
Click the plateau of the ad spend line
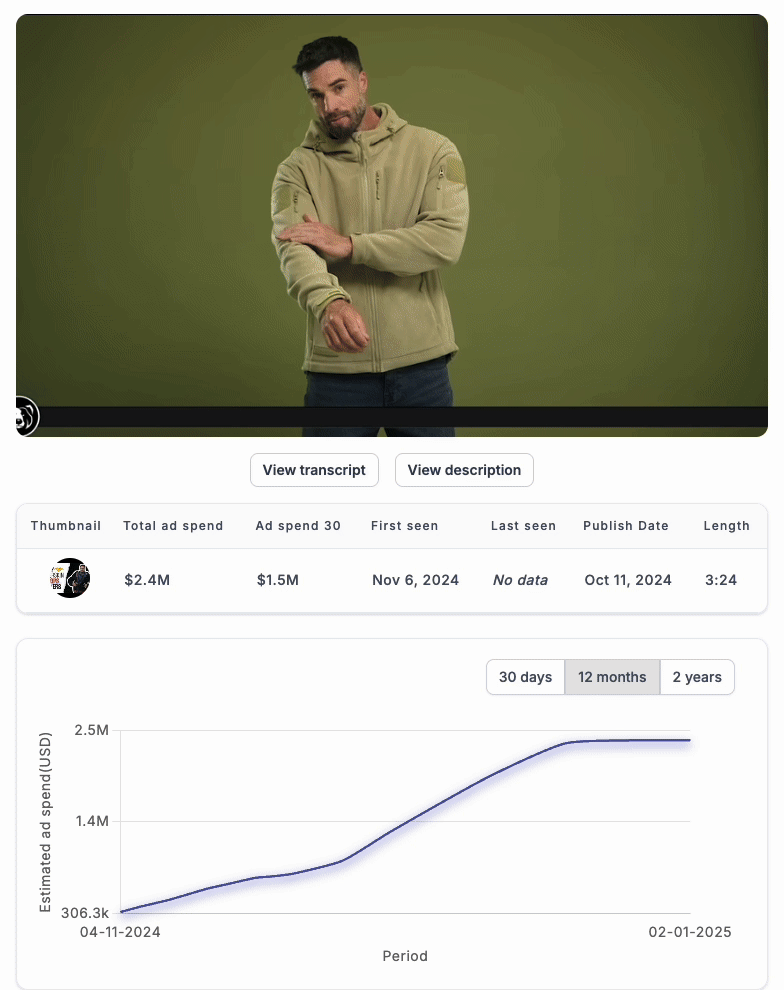(631, 740)
